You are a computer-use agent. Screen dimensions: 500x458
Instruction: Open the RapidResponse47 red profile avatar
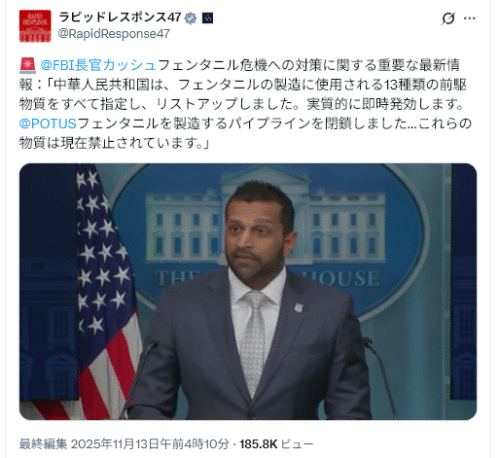pyautogui.click(x=35, y=26)
